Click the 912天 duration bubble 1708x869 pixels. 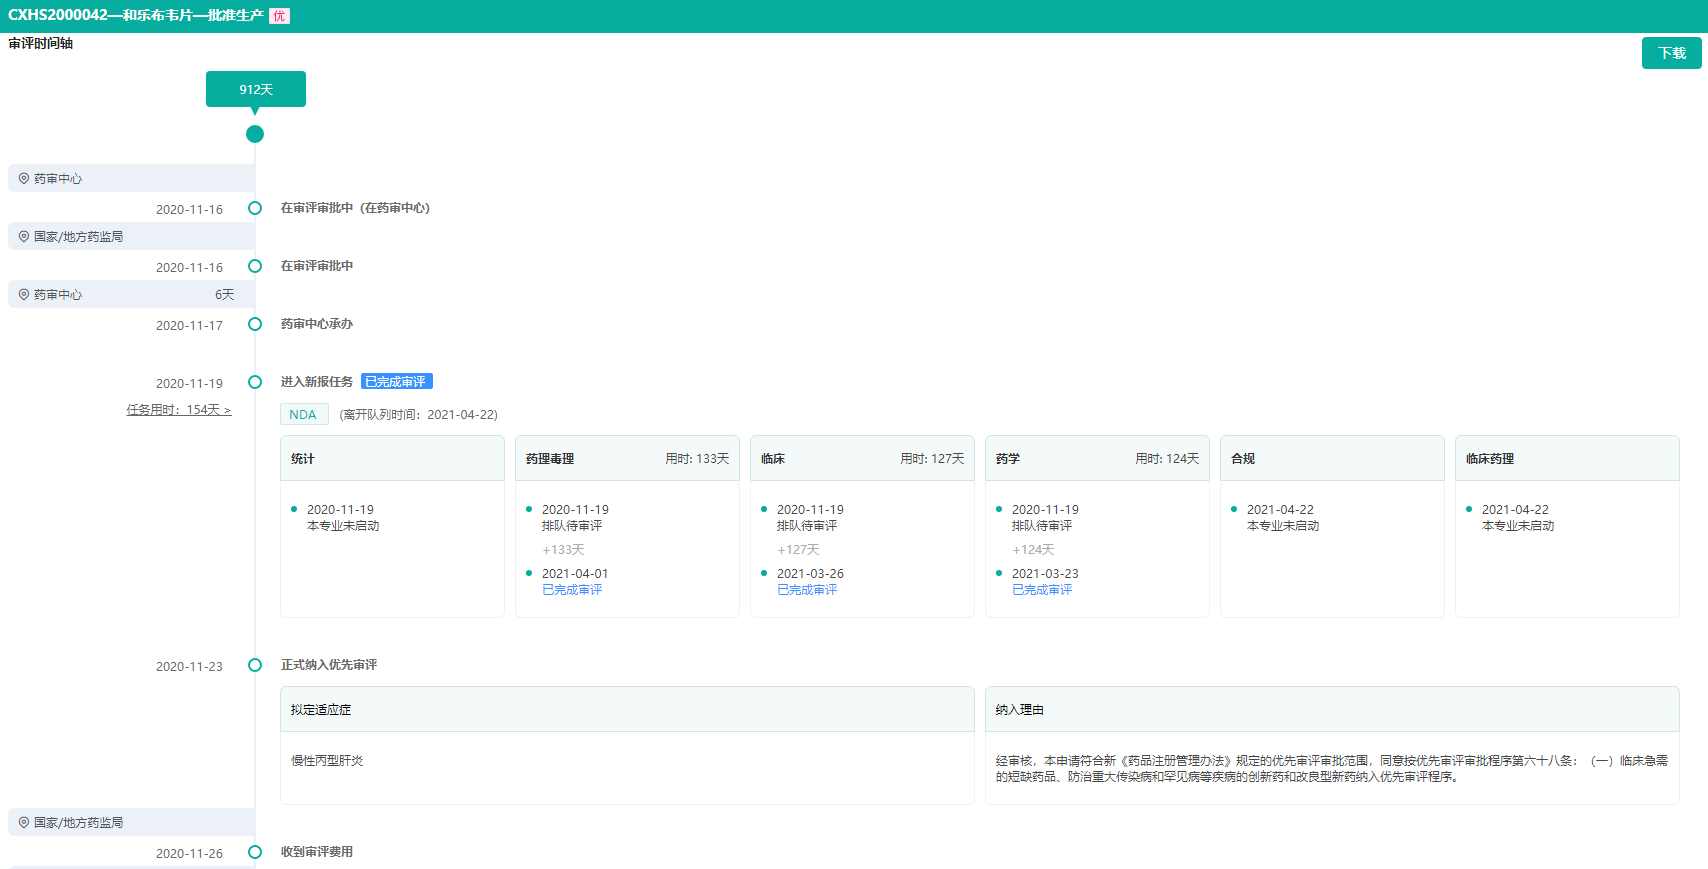pyautogui.click(x=256, y=89)
